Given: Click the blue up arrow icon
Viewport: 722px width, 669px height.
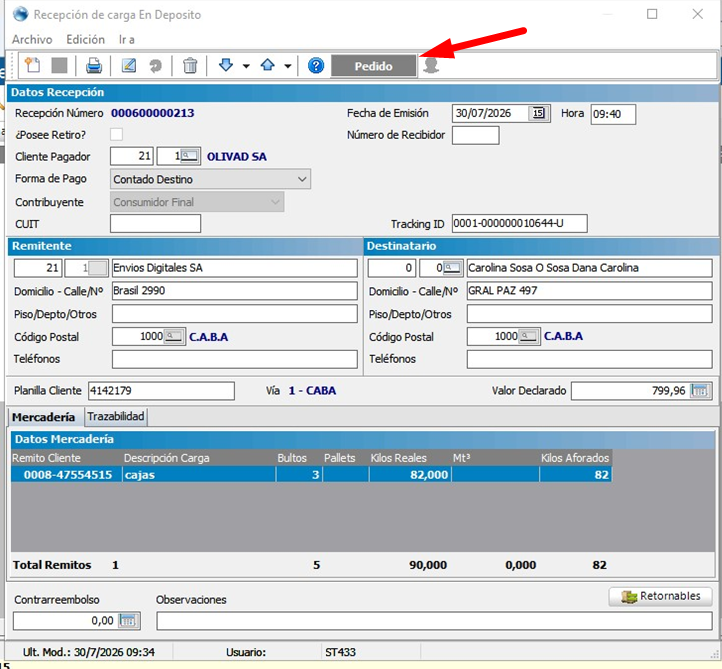Looking at the screenshot, I should click(268, 65).
